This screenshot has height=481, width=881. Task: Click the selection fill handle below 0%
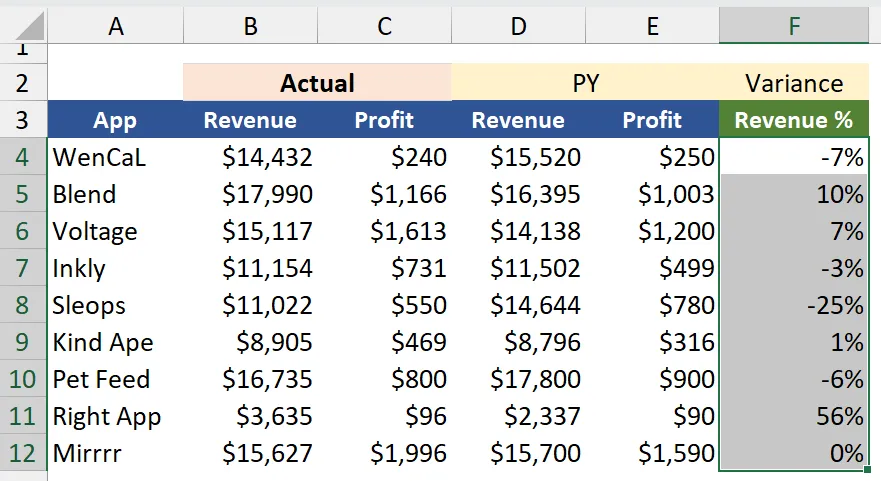[x=868, y=470]
